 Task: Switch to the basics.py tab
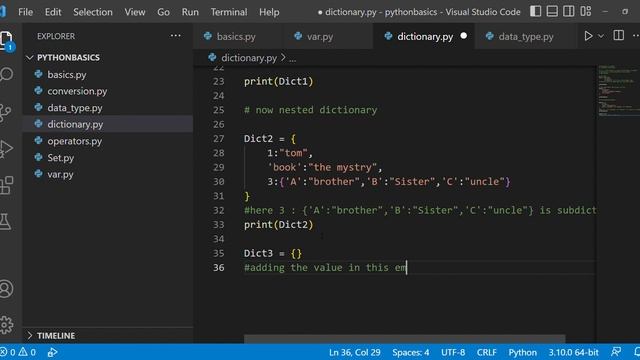pyautogui.click(x=236, y=36)
